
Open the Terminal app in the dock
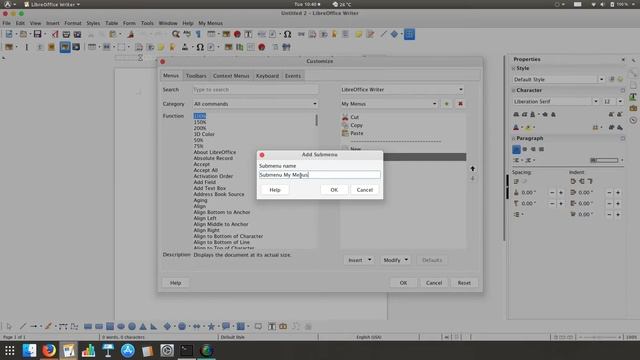(x=187, y=350)
